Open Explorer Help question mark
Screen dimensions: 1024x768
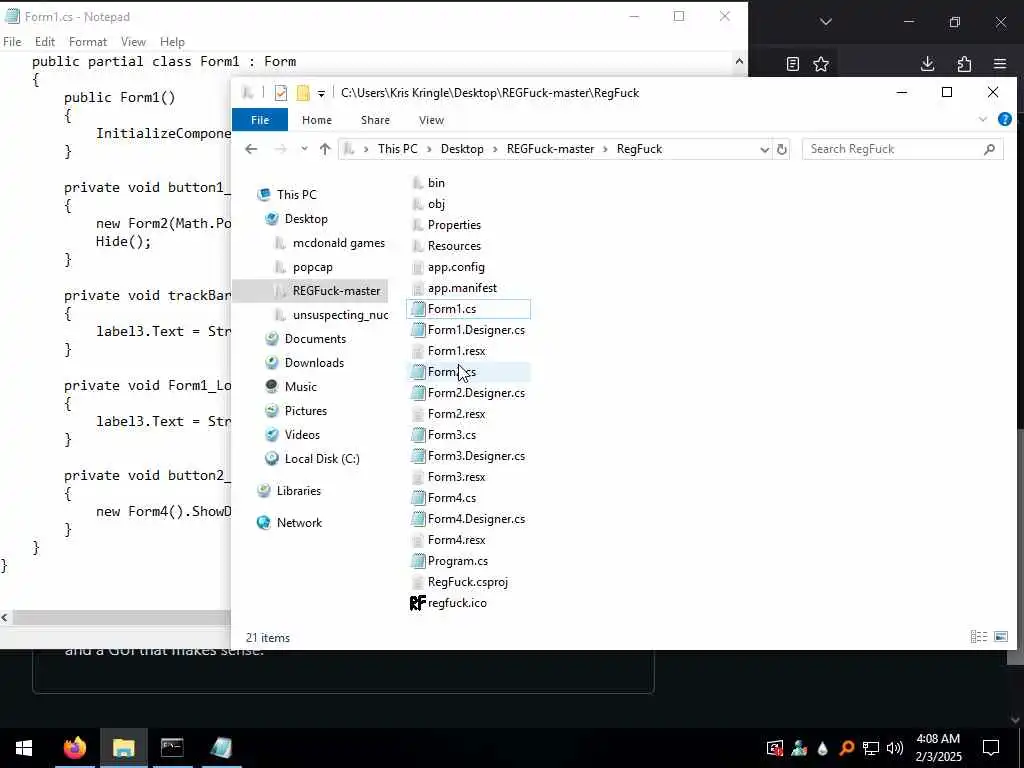1004,120
